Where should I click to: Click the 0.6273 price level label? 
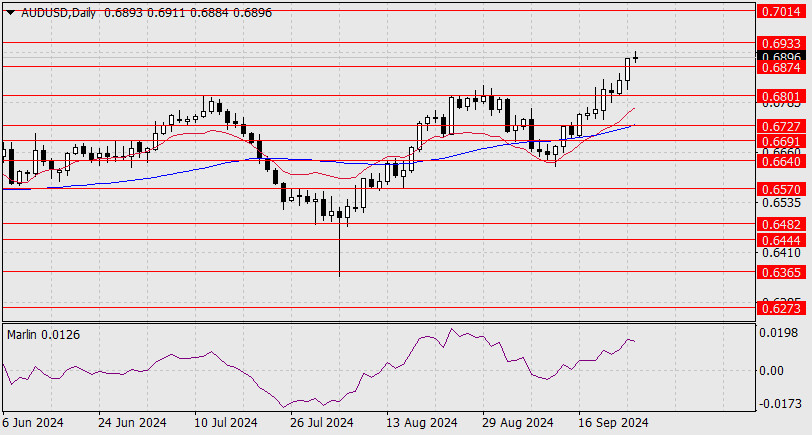click(782, 309)
